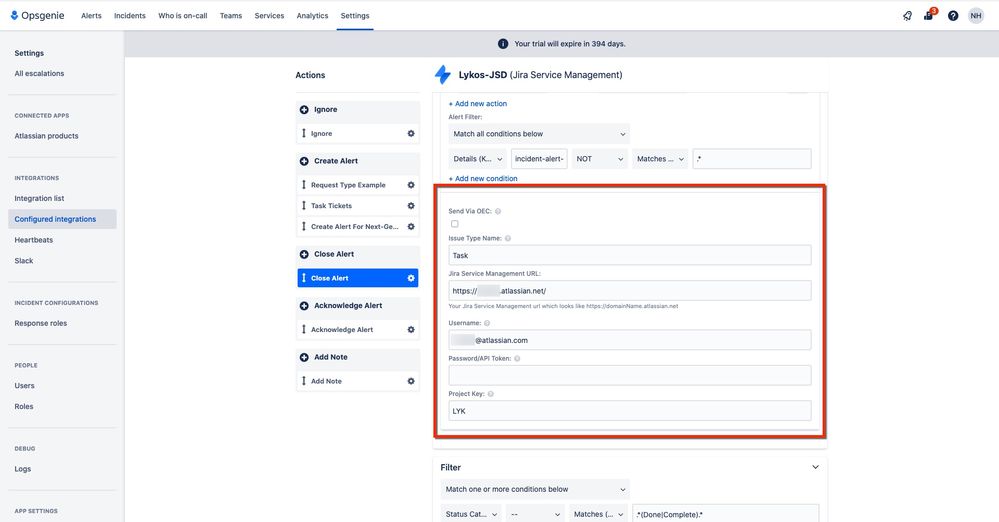Select Configured integrations in sidebar
Viewport: 999px width, 522px height.
pyautogui.click(x=62, y=219)
